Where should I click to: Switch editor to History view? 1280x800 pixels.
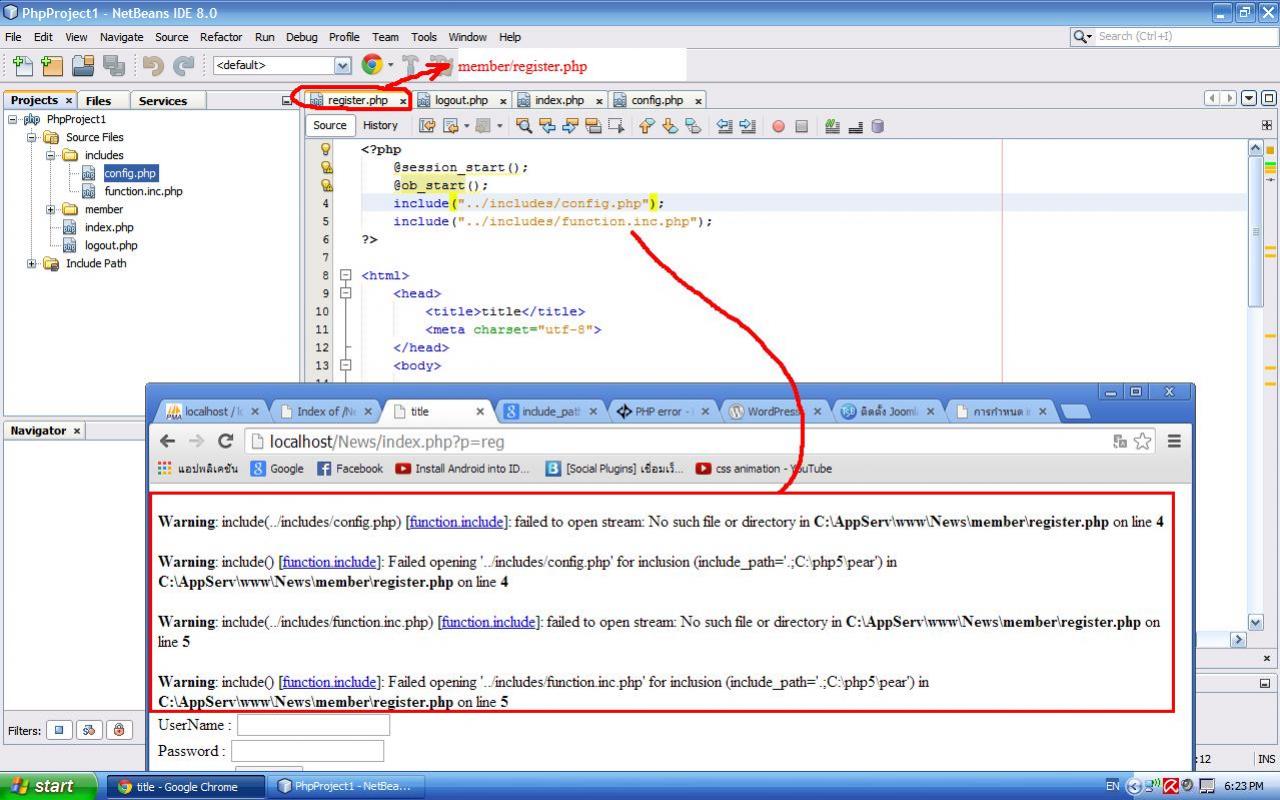tap(380, 126)
